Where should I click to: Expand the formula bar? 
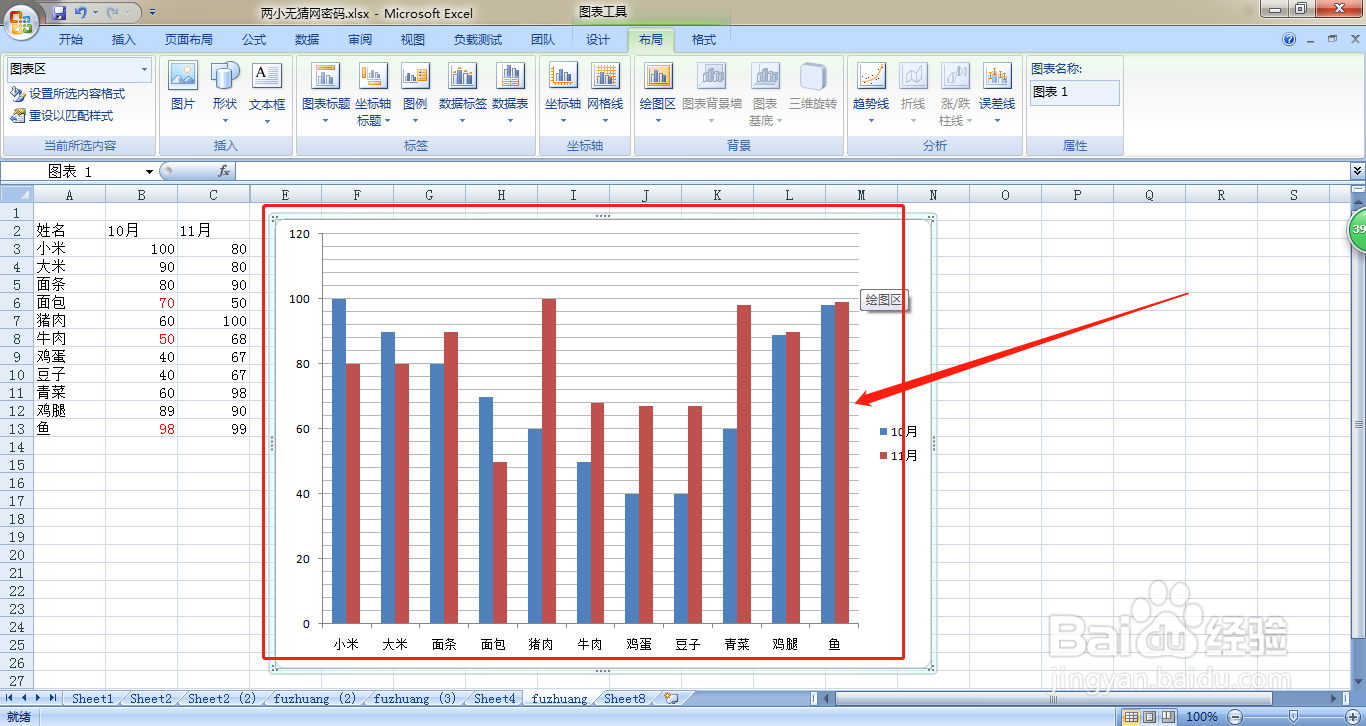tap(1357, 172)
